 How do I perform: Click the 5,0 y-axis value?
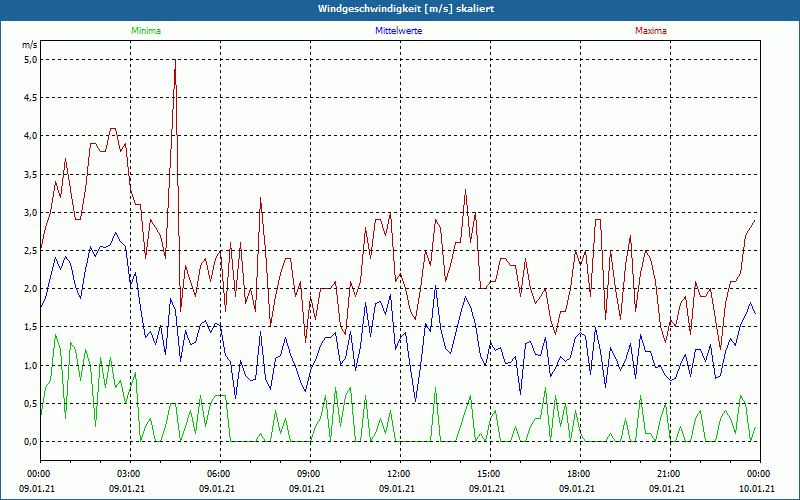click(30, 60)
